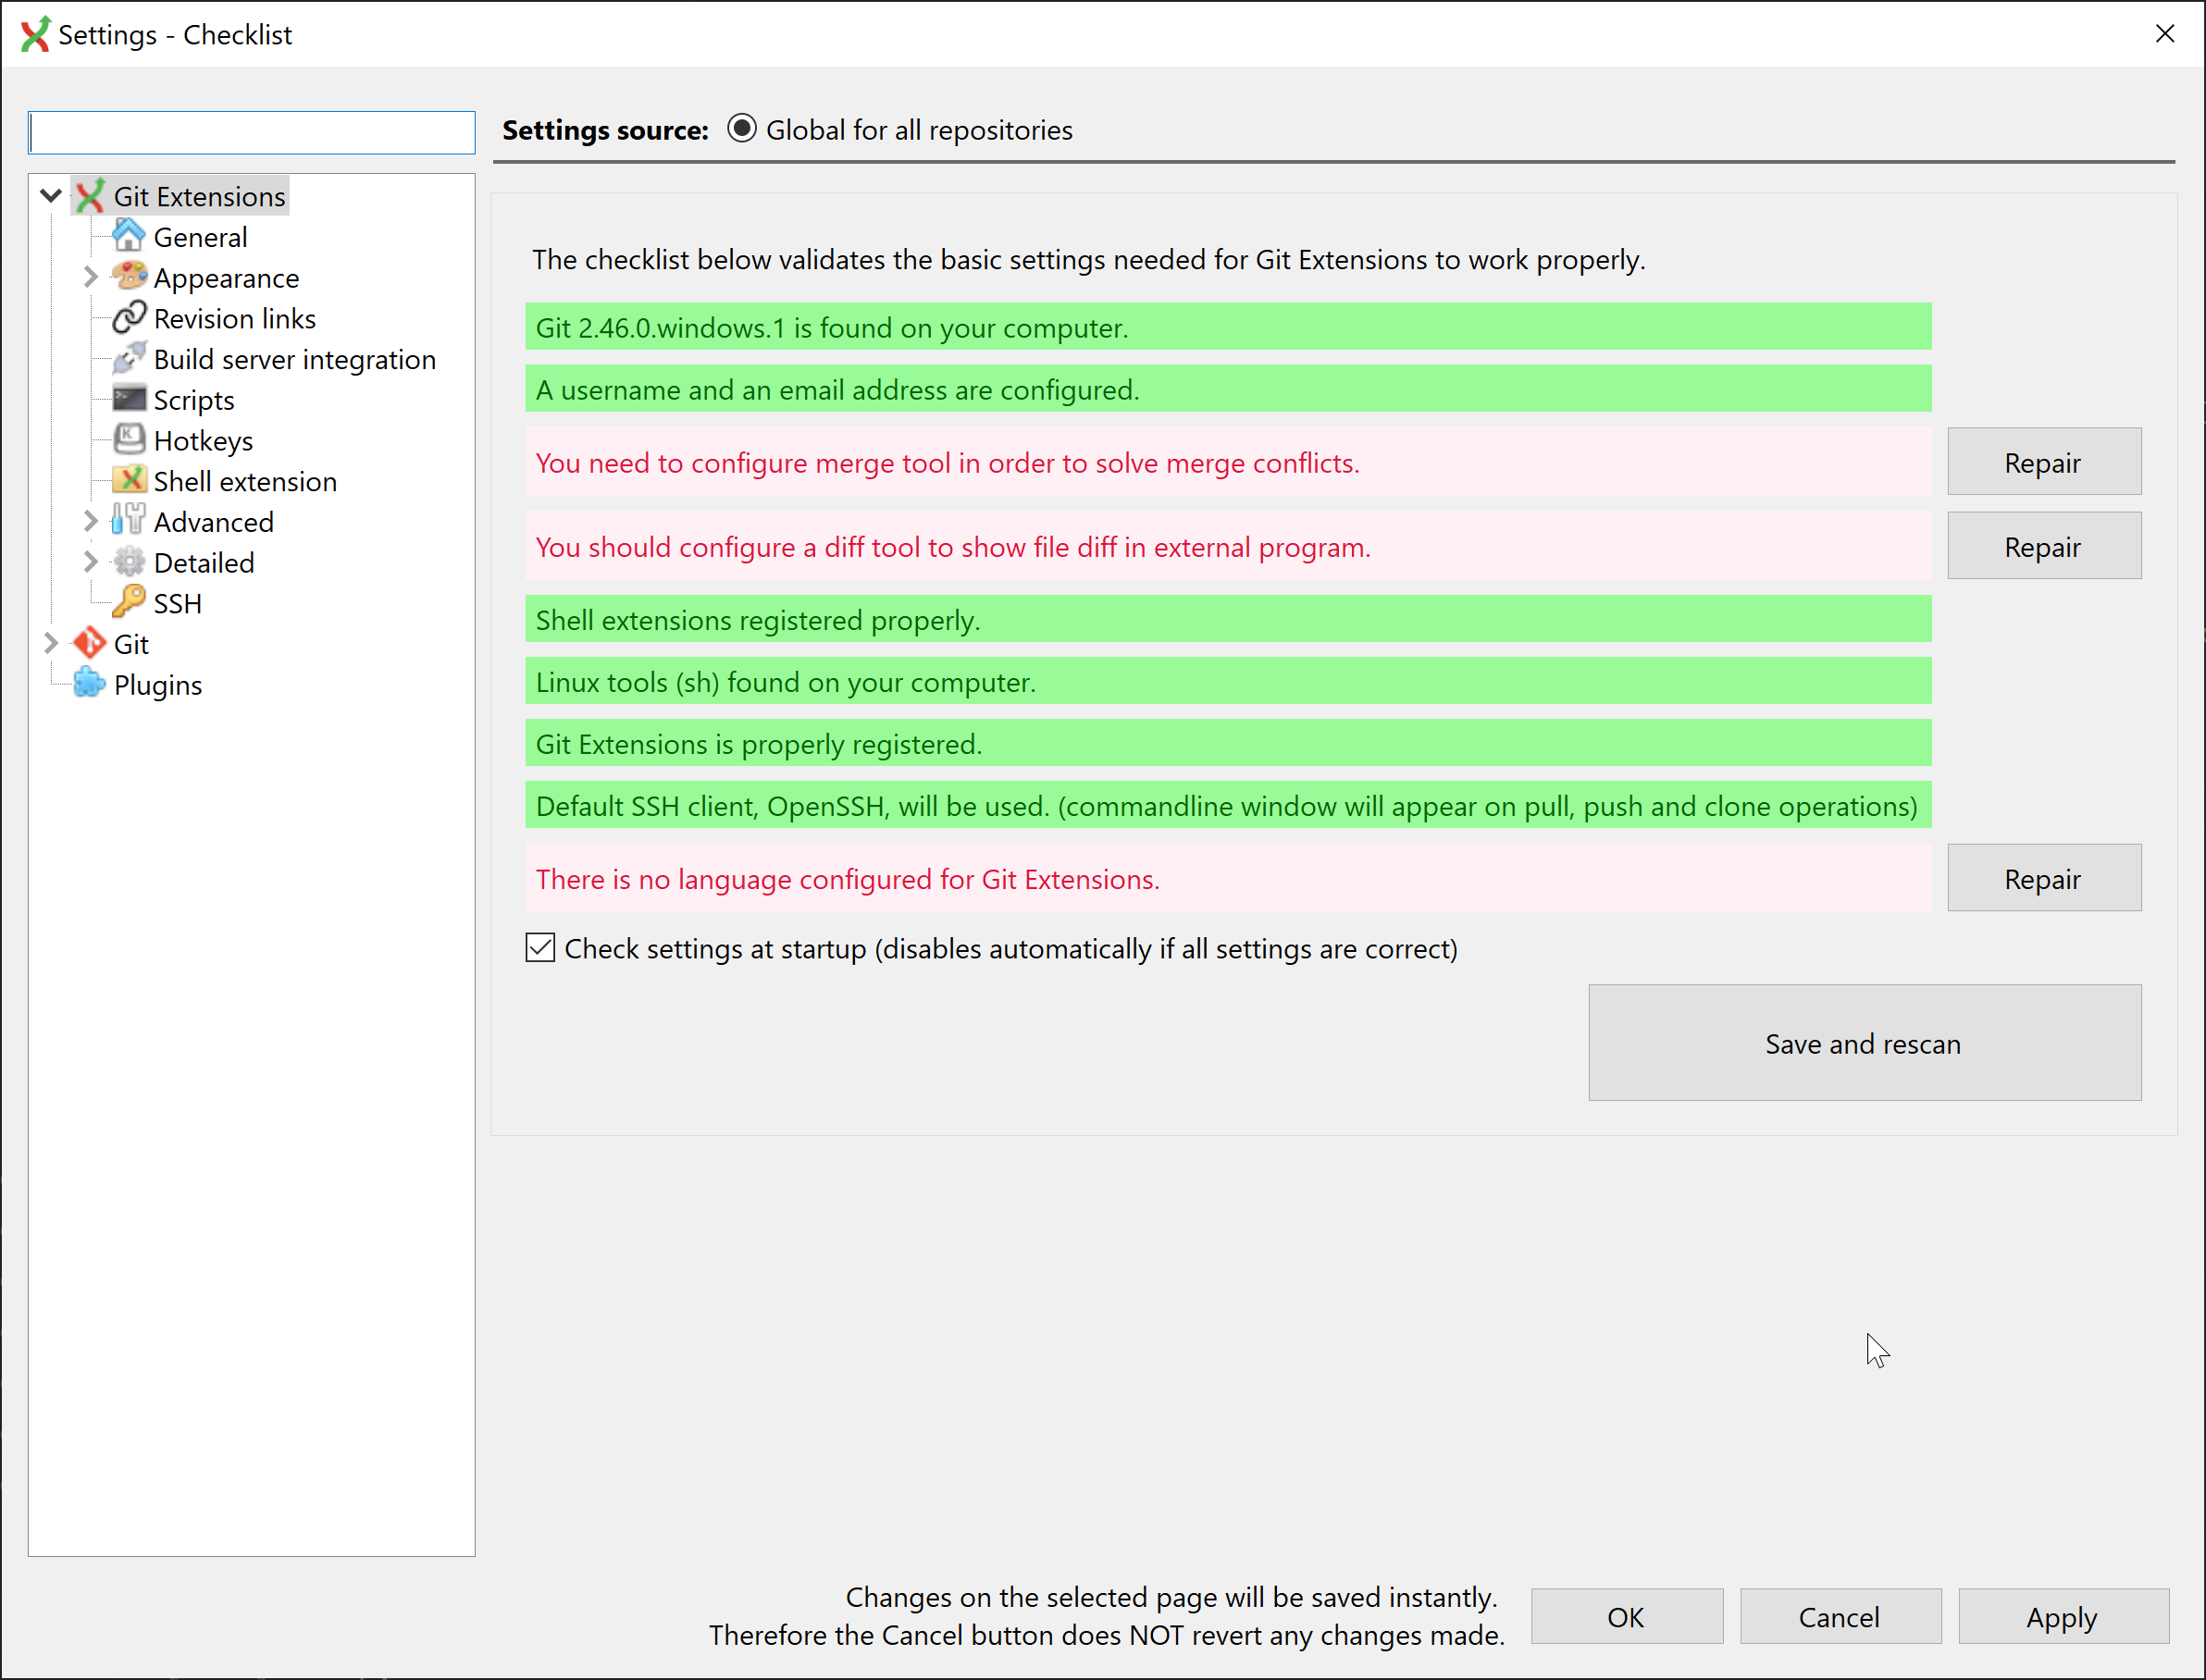Expand the Advanced settings node
The height and width of the screenshot is (1680, 2206).
pyautogui.click(x=90, y=521)
